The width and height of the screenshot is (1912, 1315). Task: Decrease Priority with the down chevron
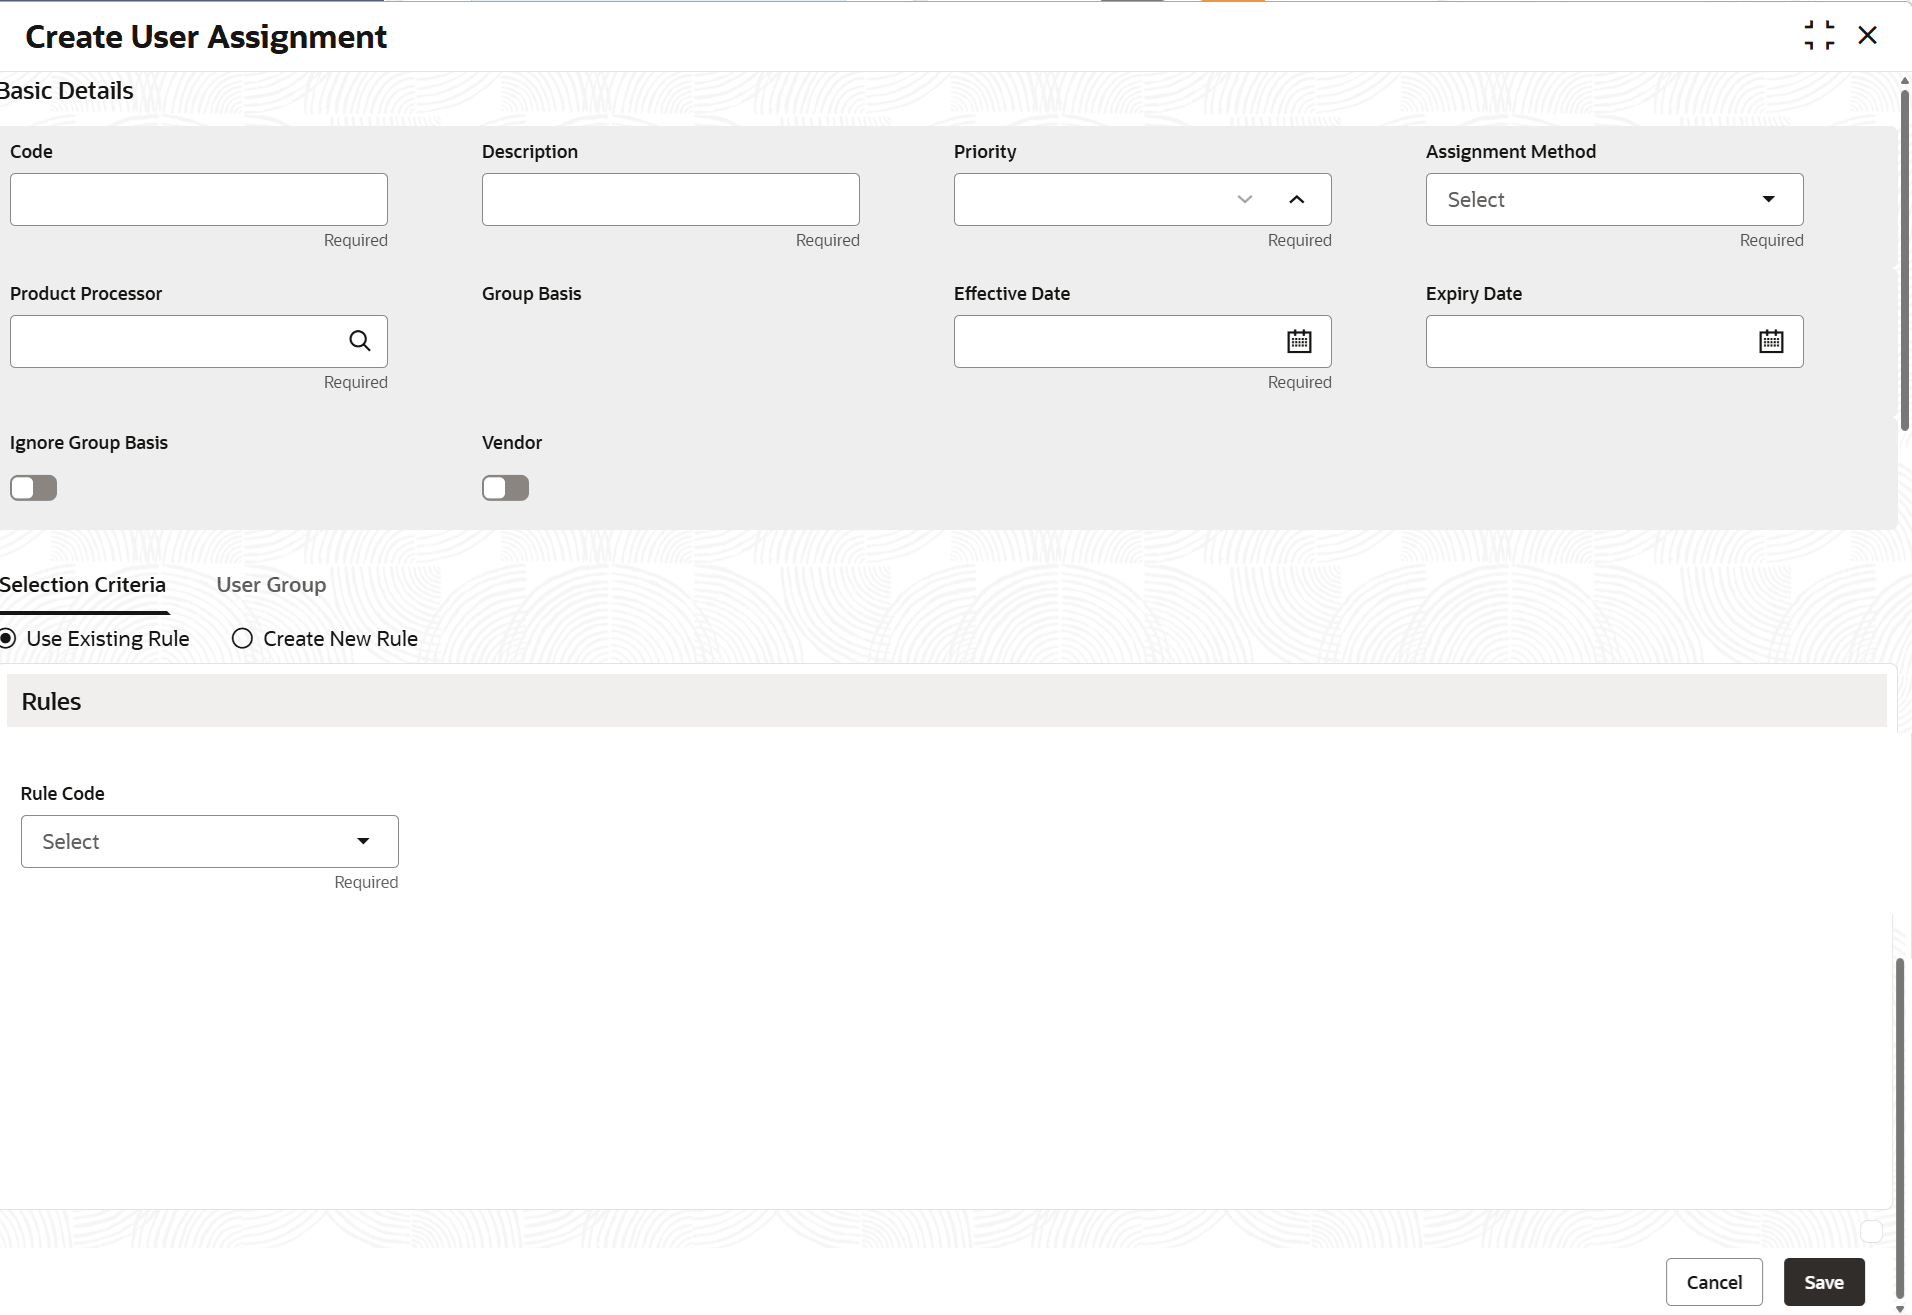point(1245,199)
